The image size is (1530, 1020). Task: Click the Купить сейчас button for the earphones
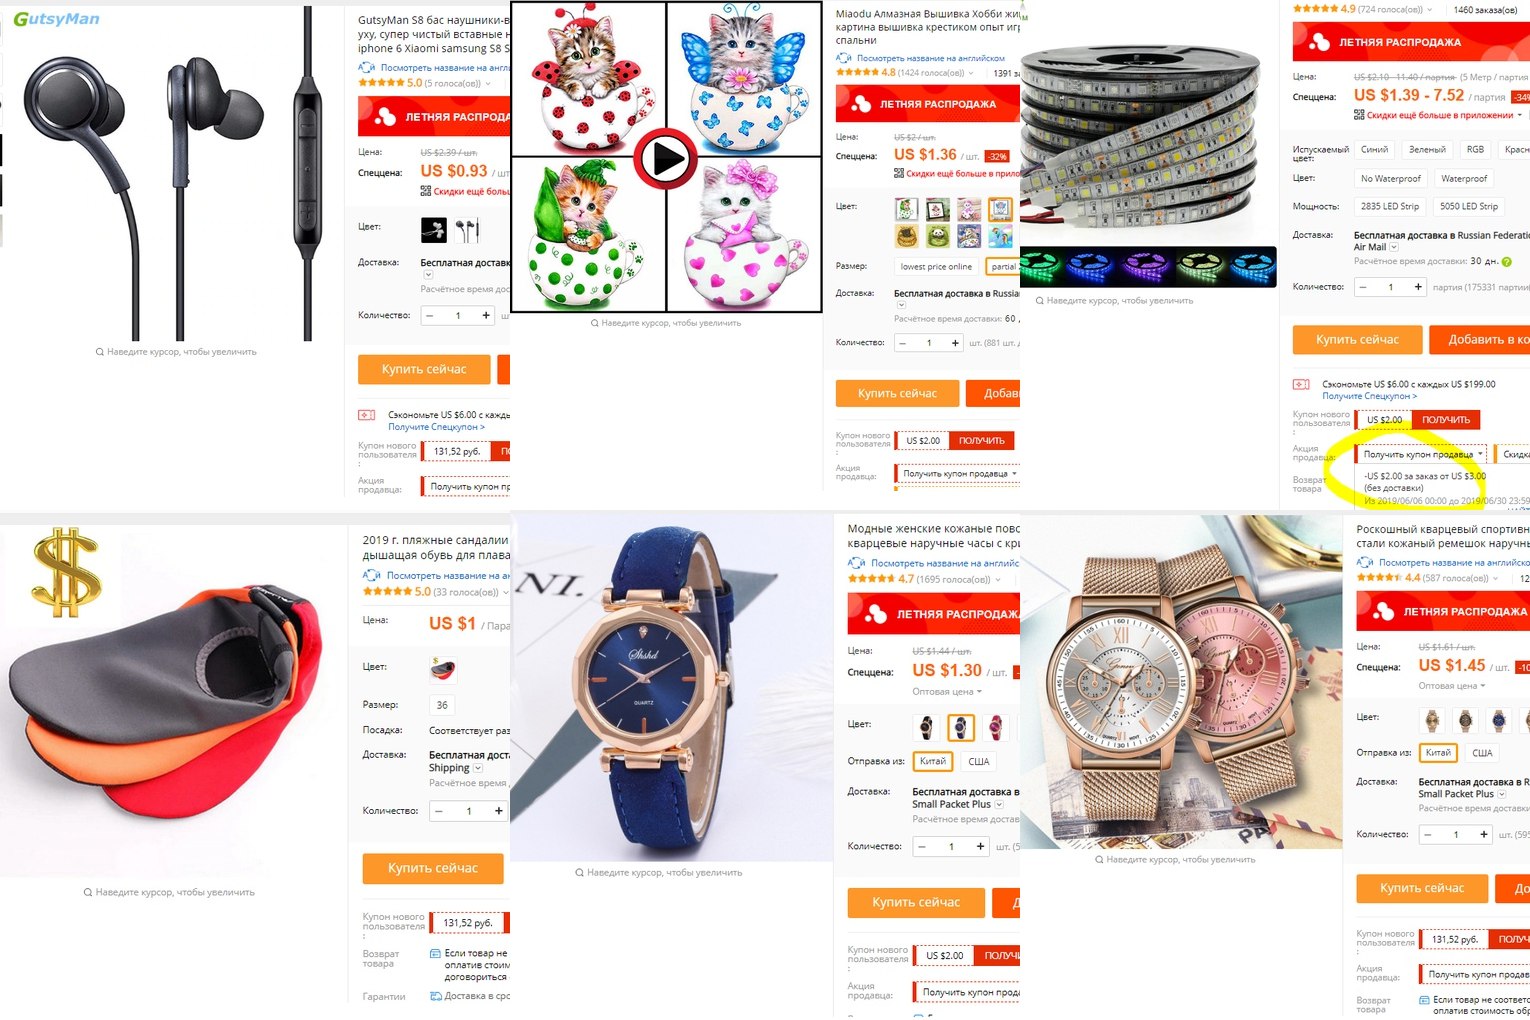click(x=424, y=369)
